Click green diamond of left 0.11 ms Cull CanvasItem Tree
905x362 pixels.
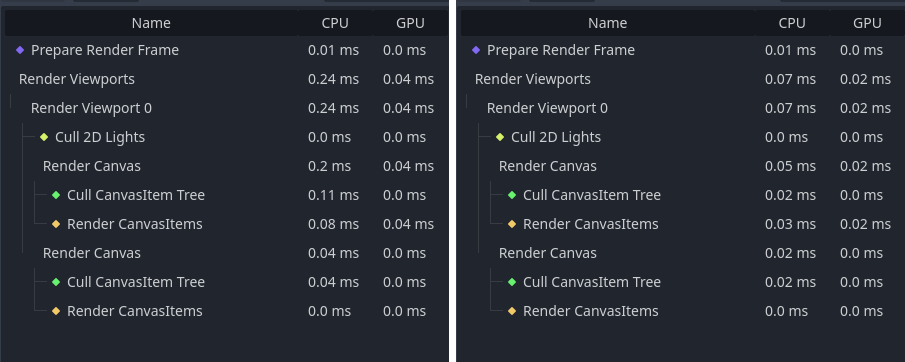(56, 195)
